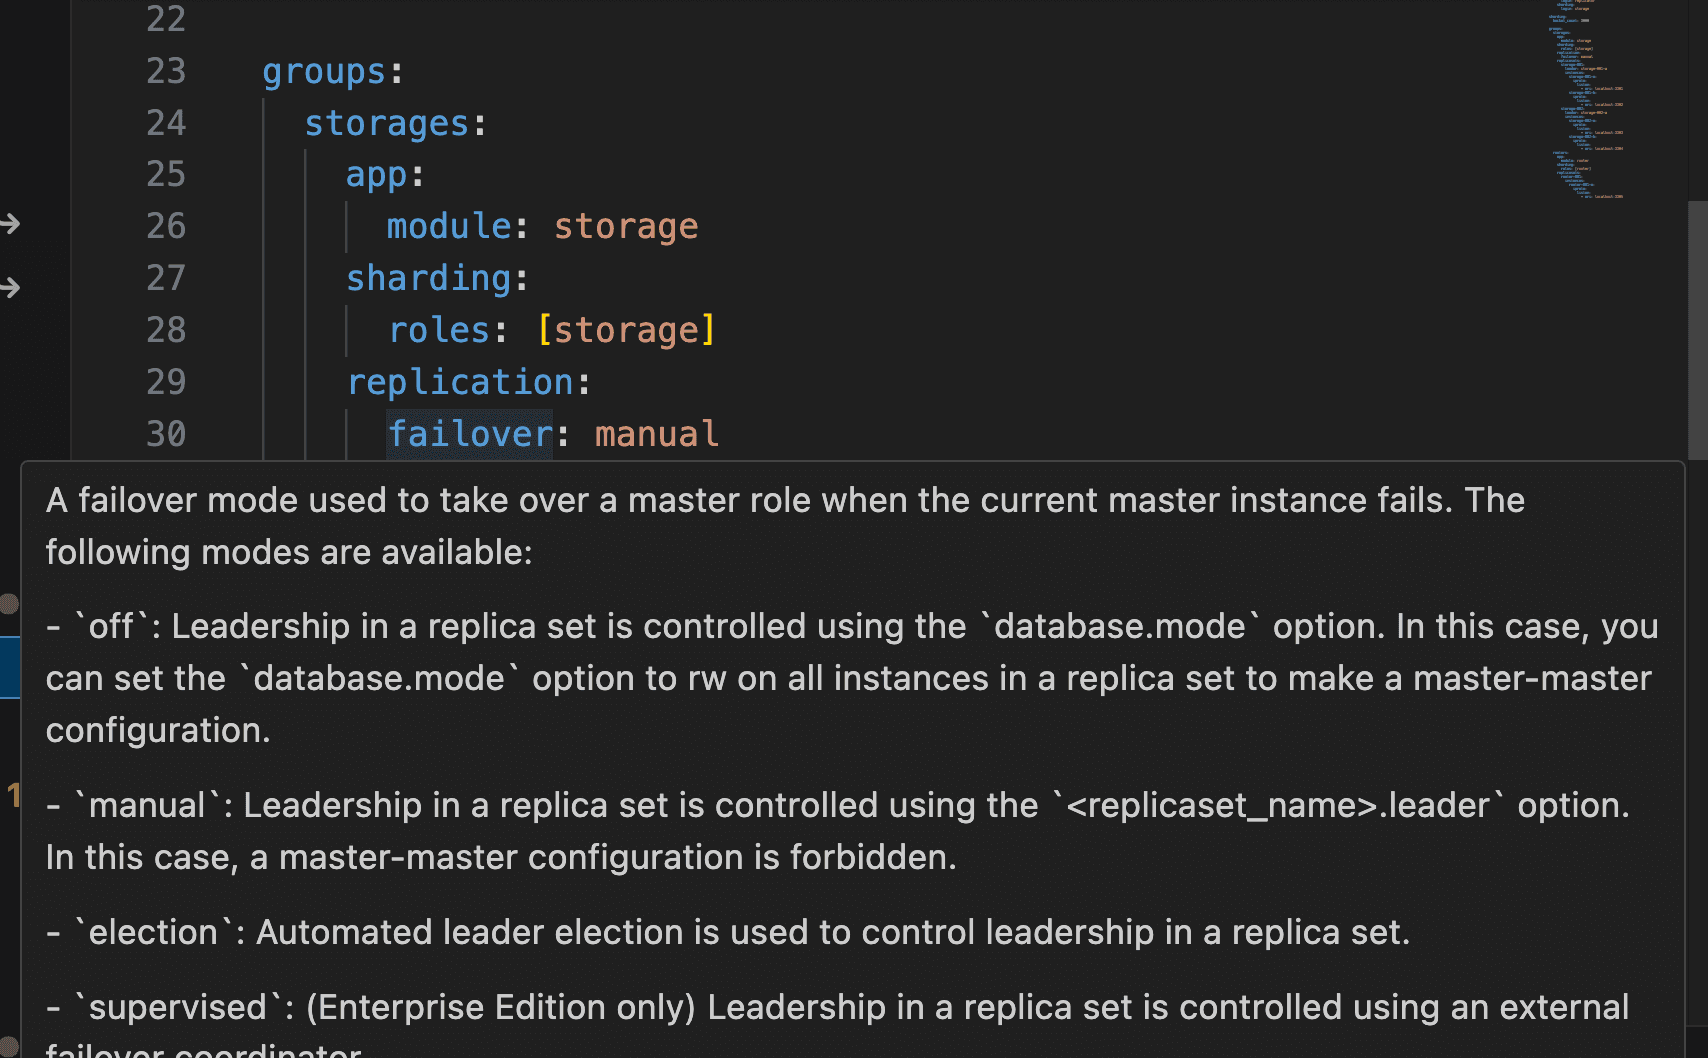Image resolution: width=1708 pixels, height=1058 pixels.
Task: Click the upper gray dot on left edge
Action: tap(9, 603)
